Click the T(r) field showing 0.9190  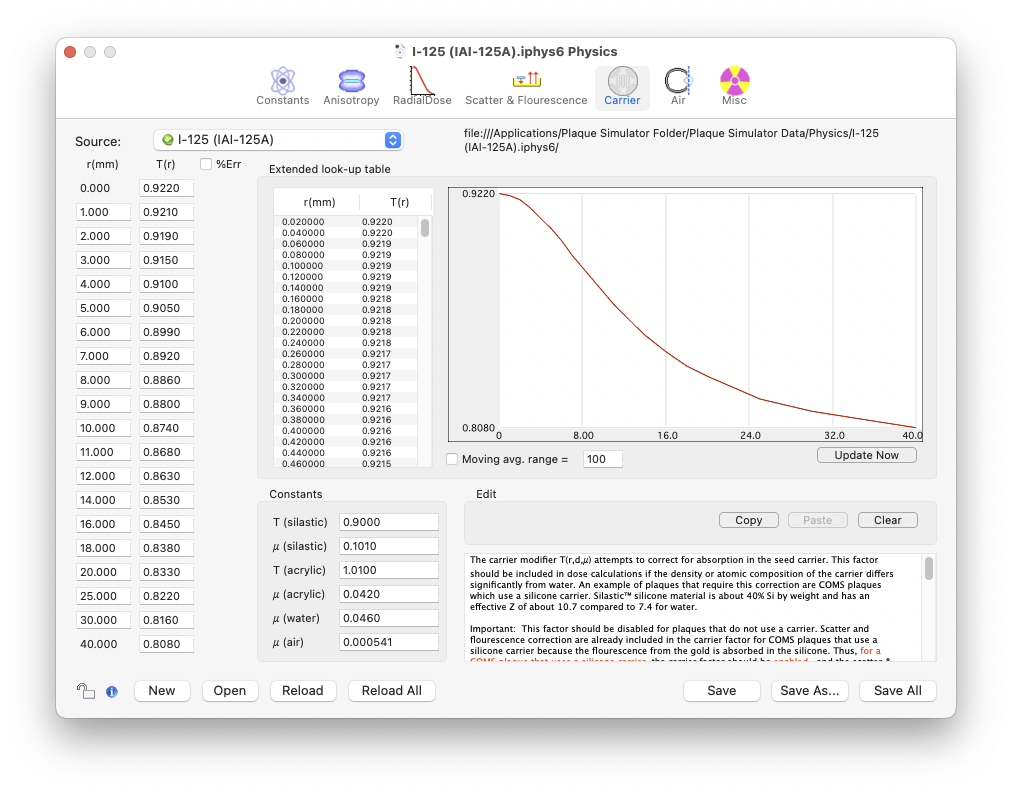(x=167, y=236)
